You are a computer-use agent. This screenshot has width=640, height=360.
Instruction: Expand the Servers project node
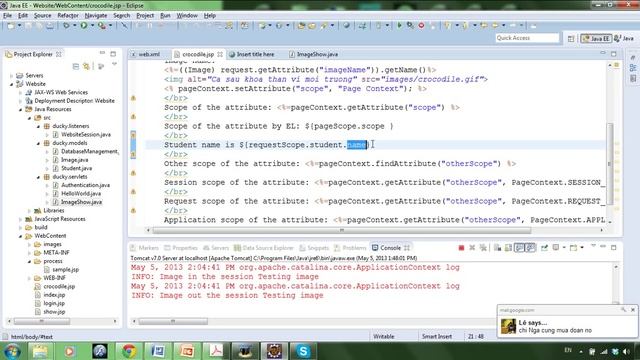pyautogui.click(x=11, y=76)
